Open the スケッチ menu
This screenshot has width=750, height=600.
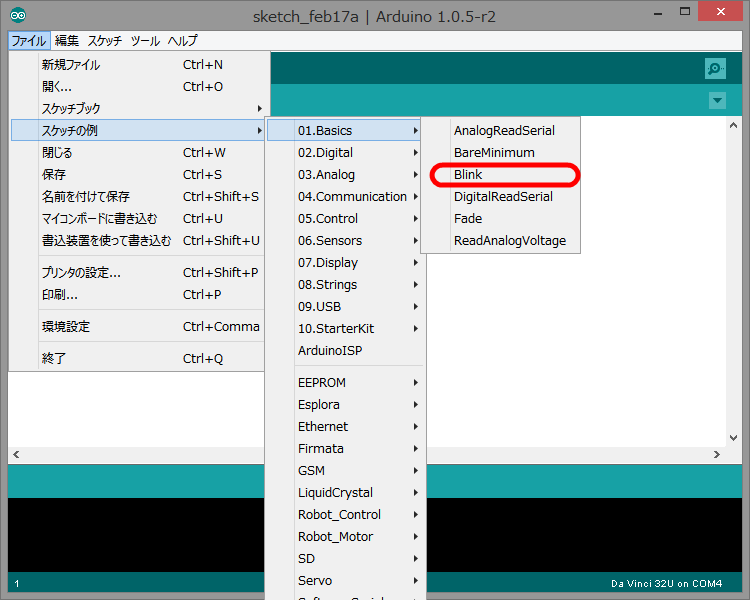click(105, 41)
